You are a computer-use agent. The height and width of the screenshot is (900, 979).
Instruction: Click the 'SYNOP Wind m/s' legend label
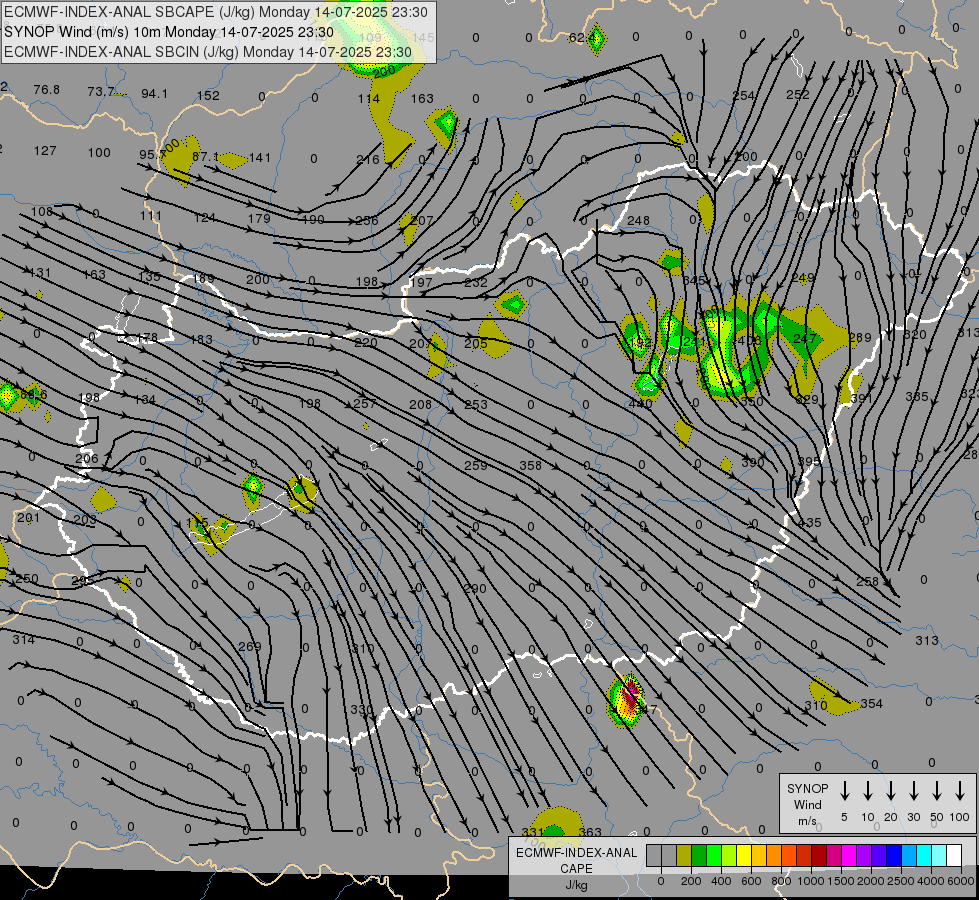click(x=807, y=804)
